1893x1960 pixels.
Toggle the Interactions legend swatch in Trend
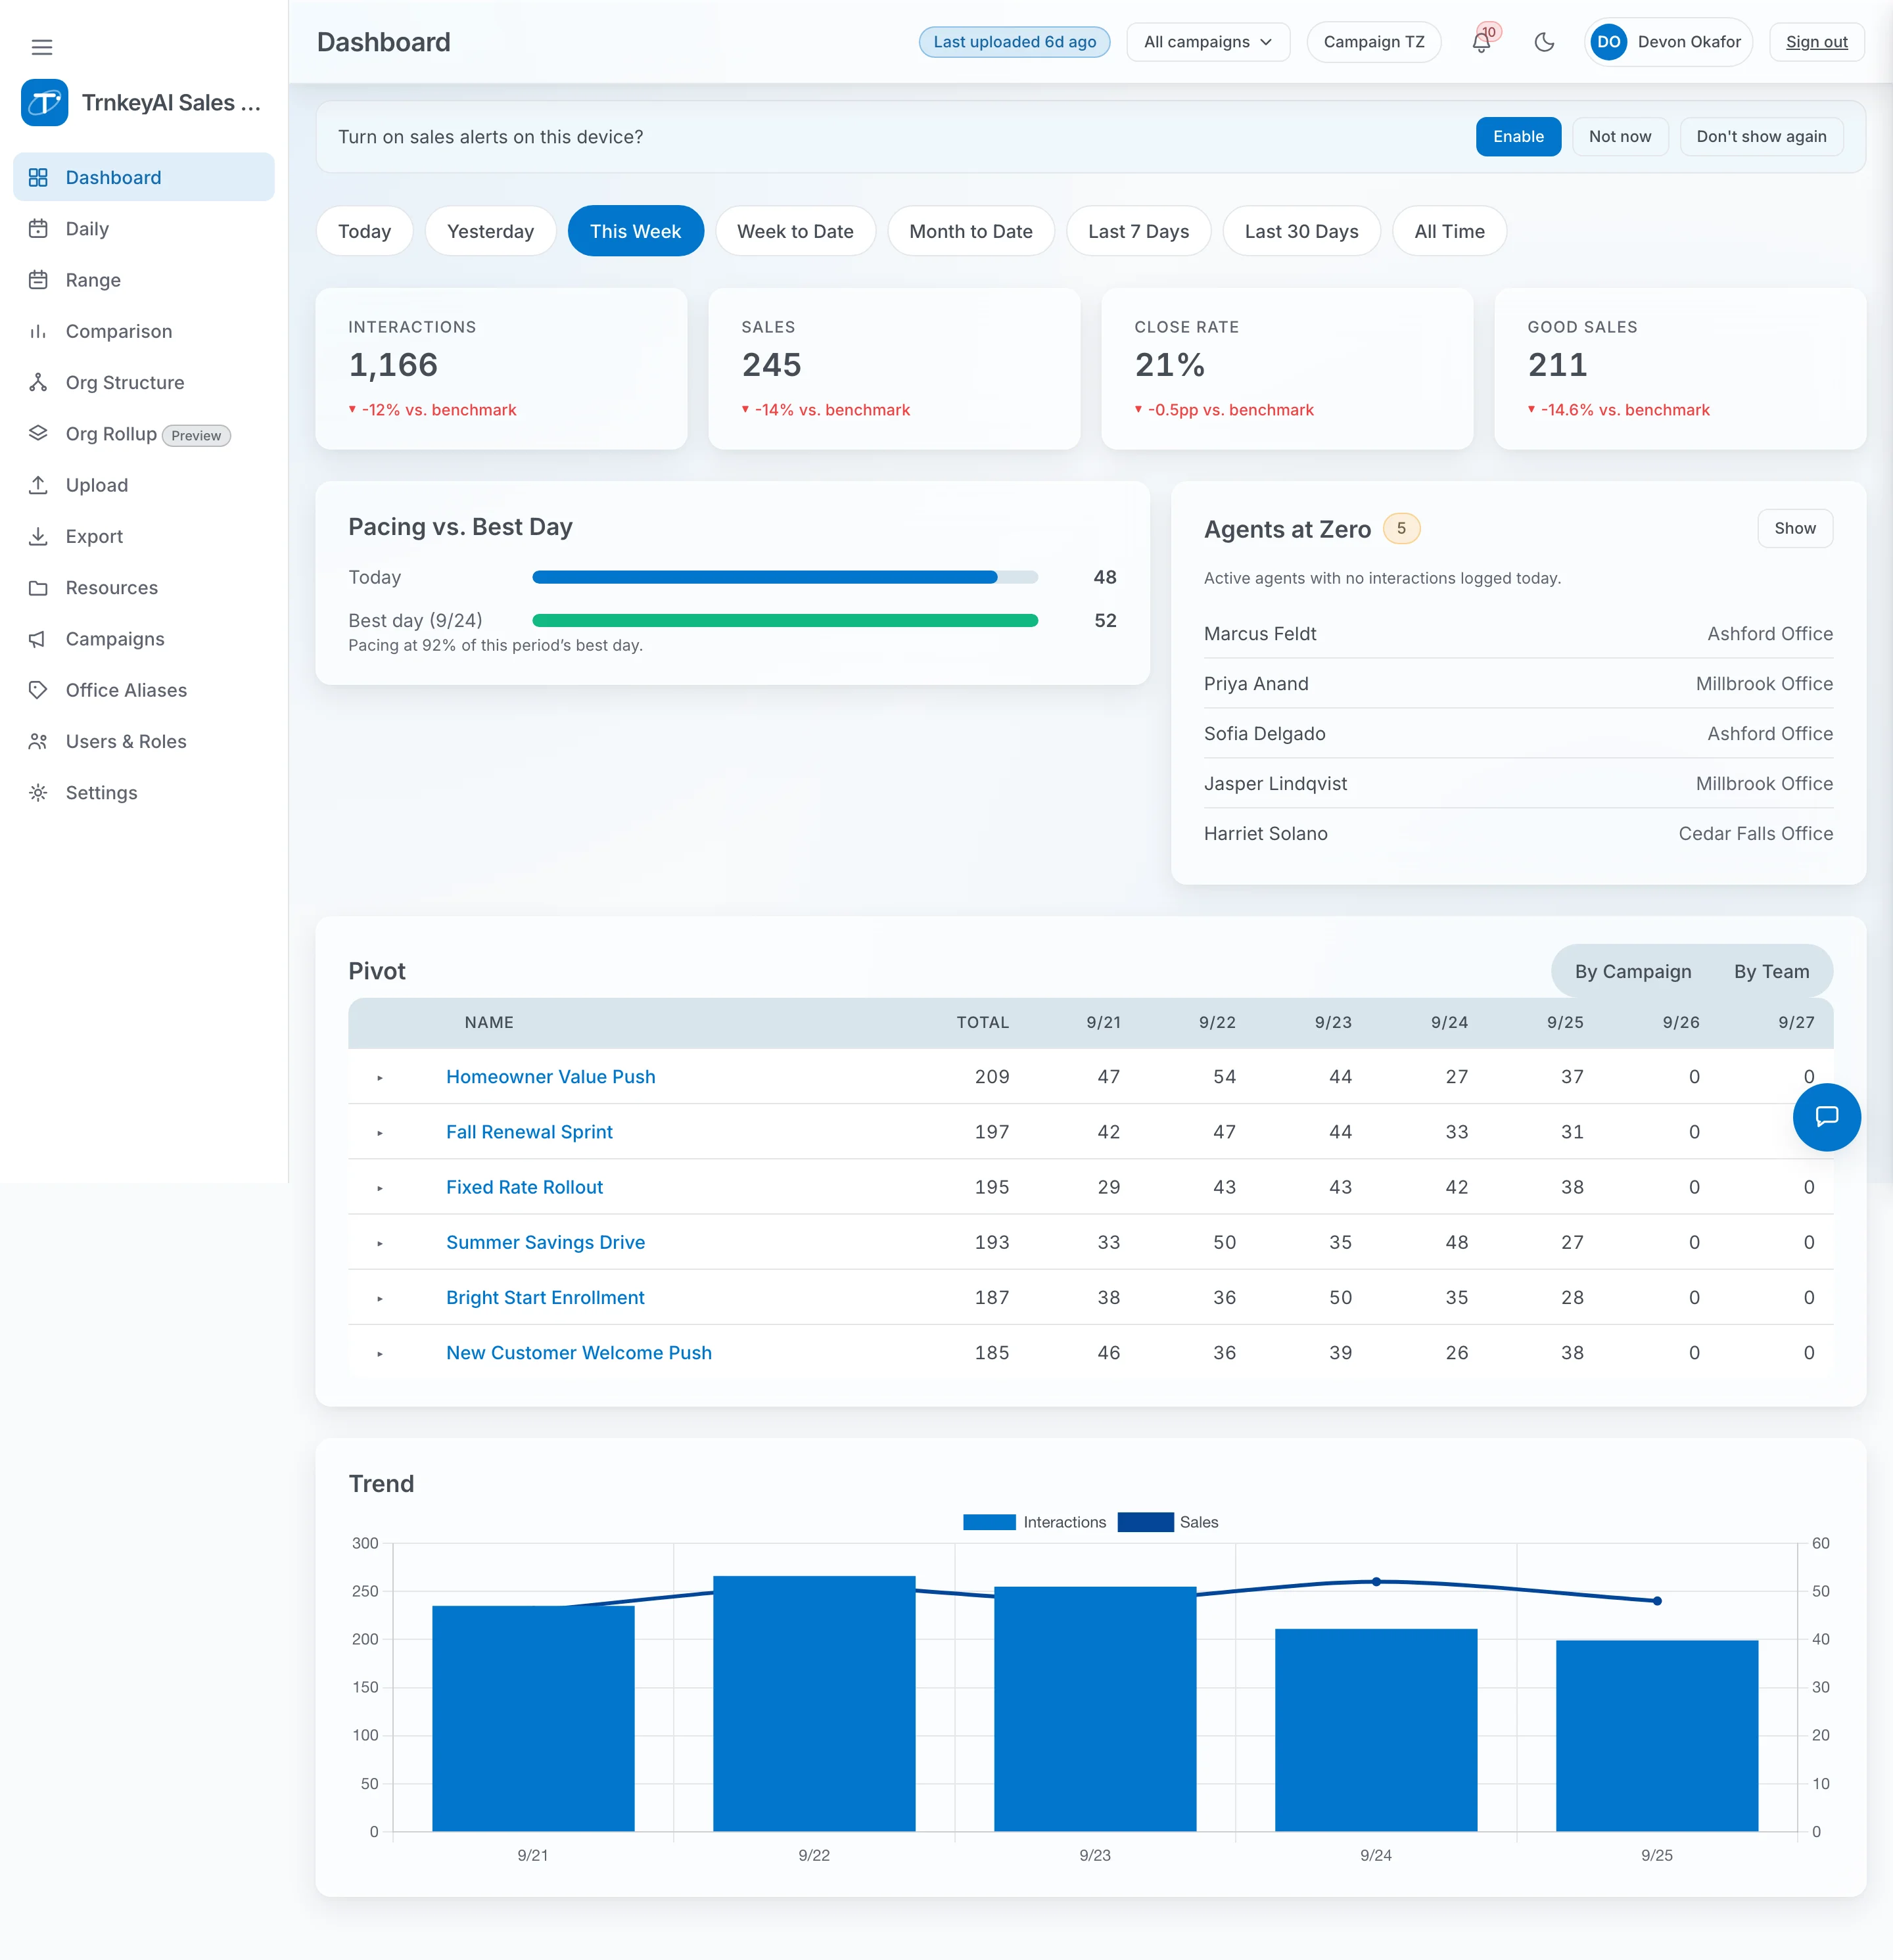(x=988, y=1522)
